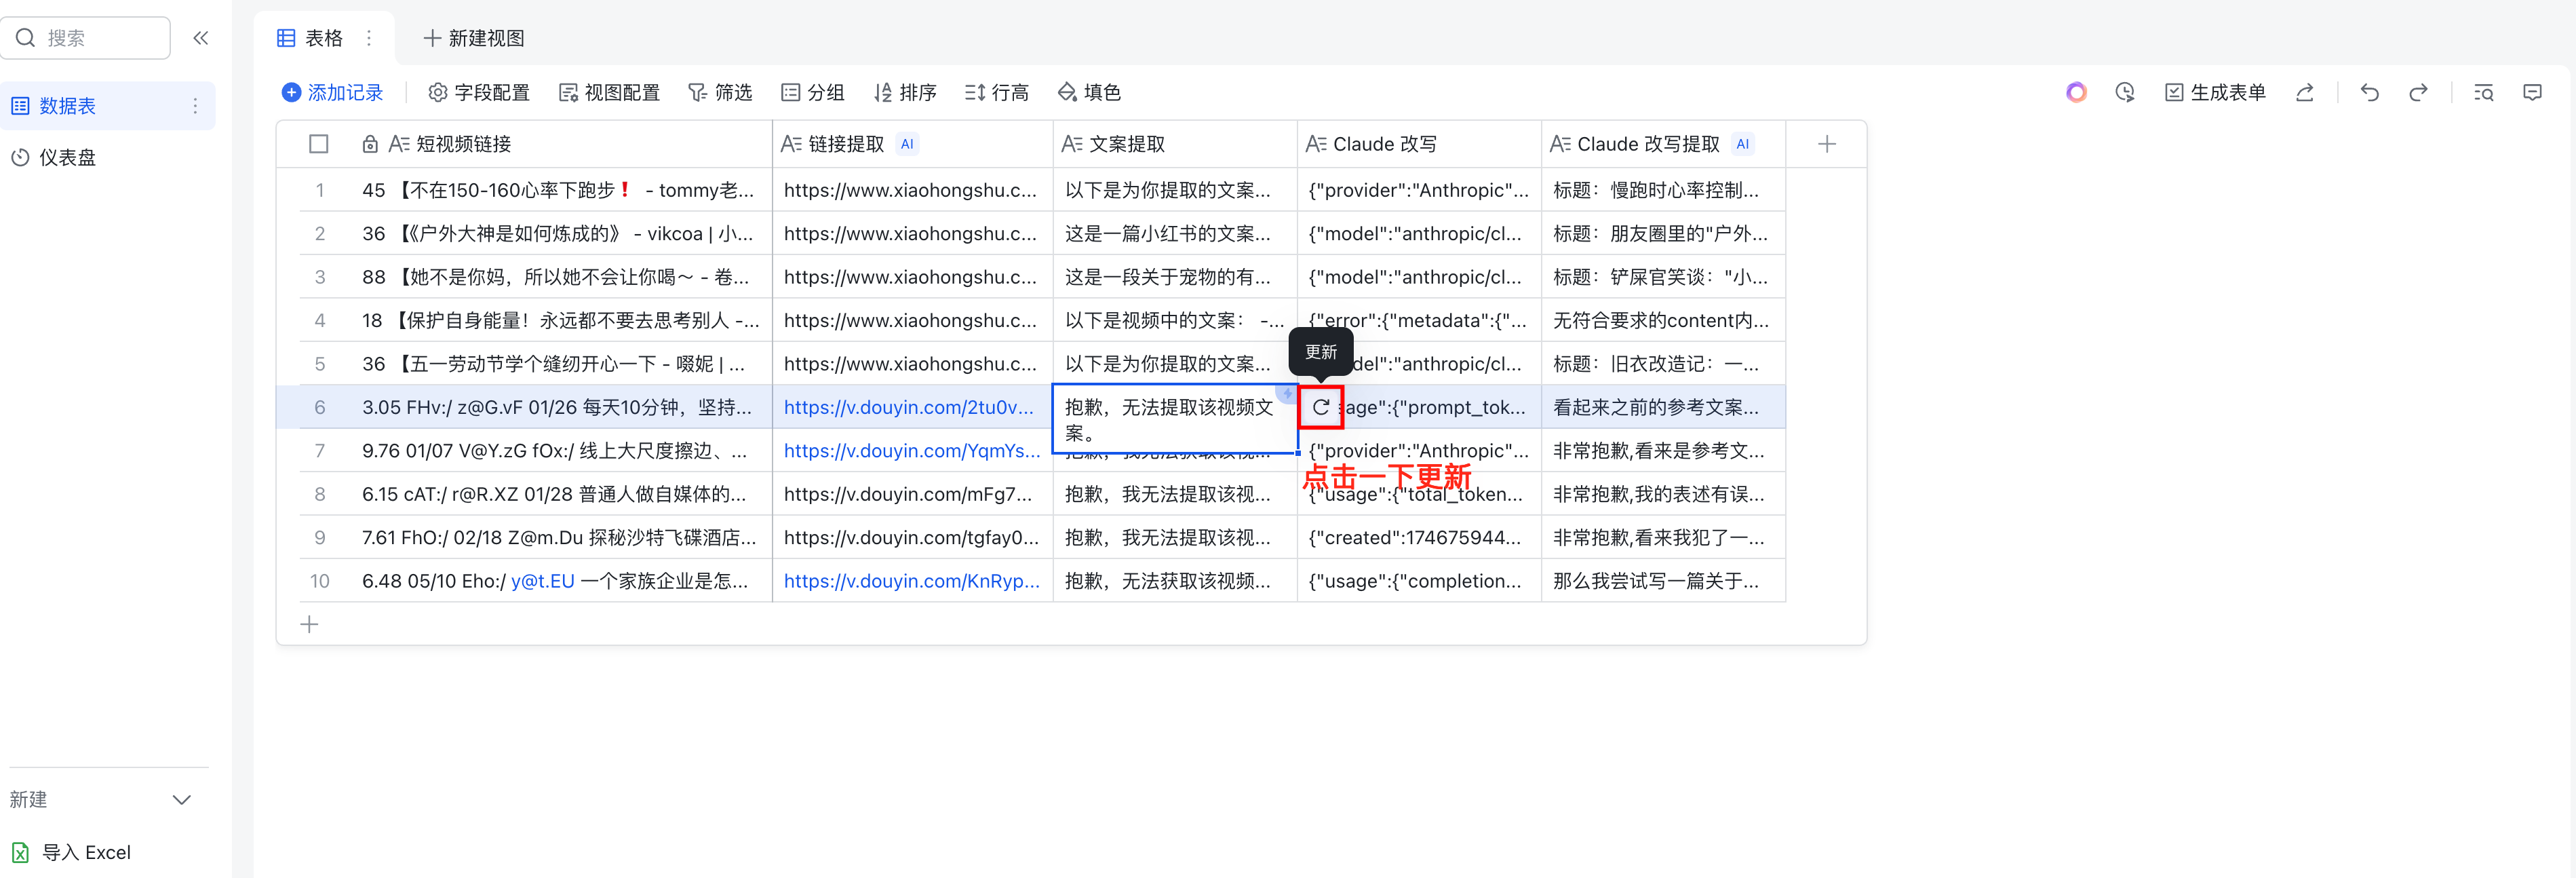The width and height of the screenshot is (2576, 878).
Task: Expand the 新建 section chevron
Action: [x=182, y=800]
